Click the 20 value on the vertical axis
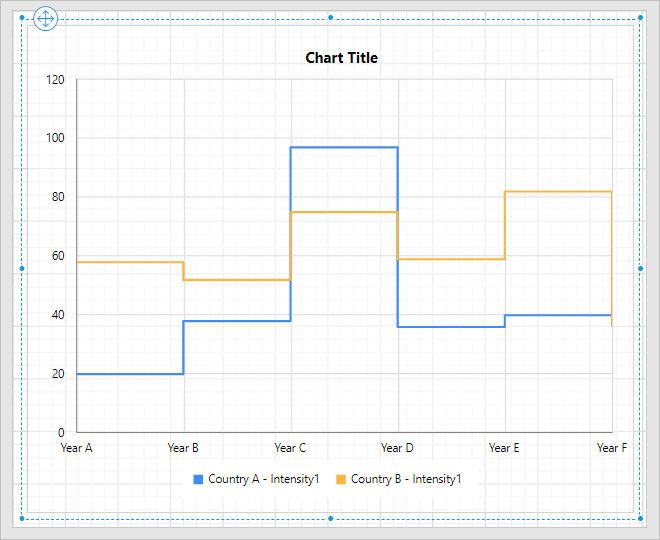This screenshot has width=660, height=540. (x=58, y=373)
